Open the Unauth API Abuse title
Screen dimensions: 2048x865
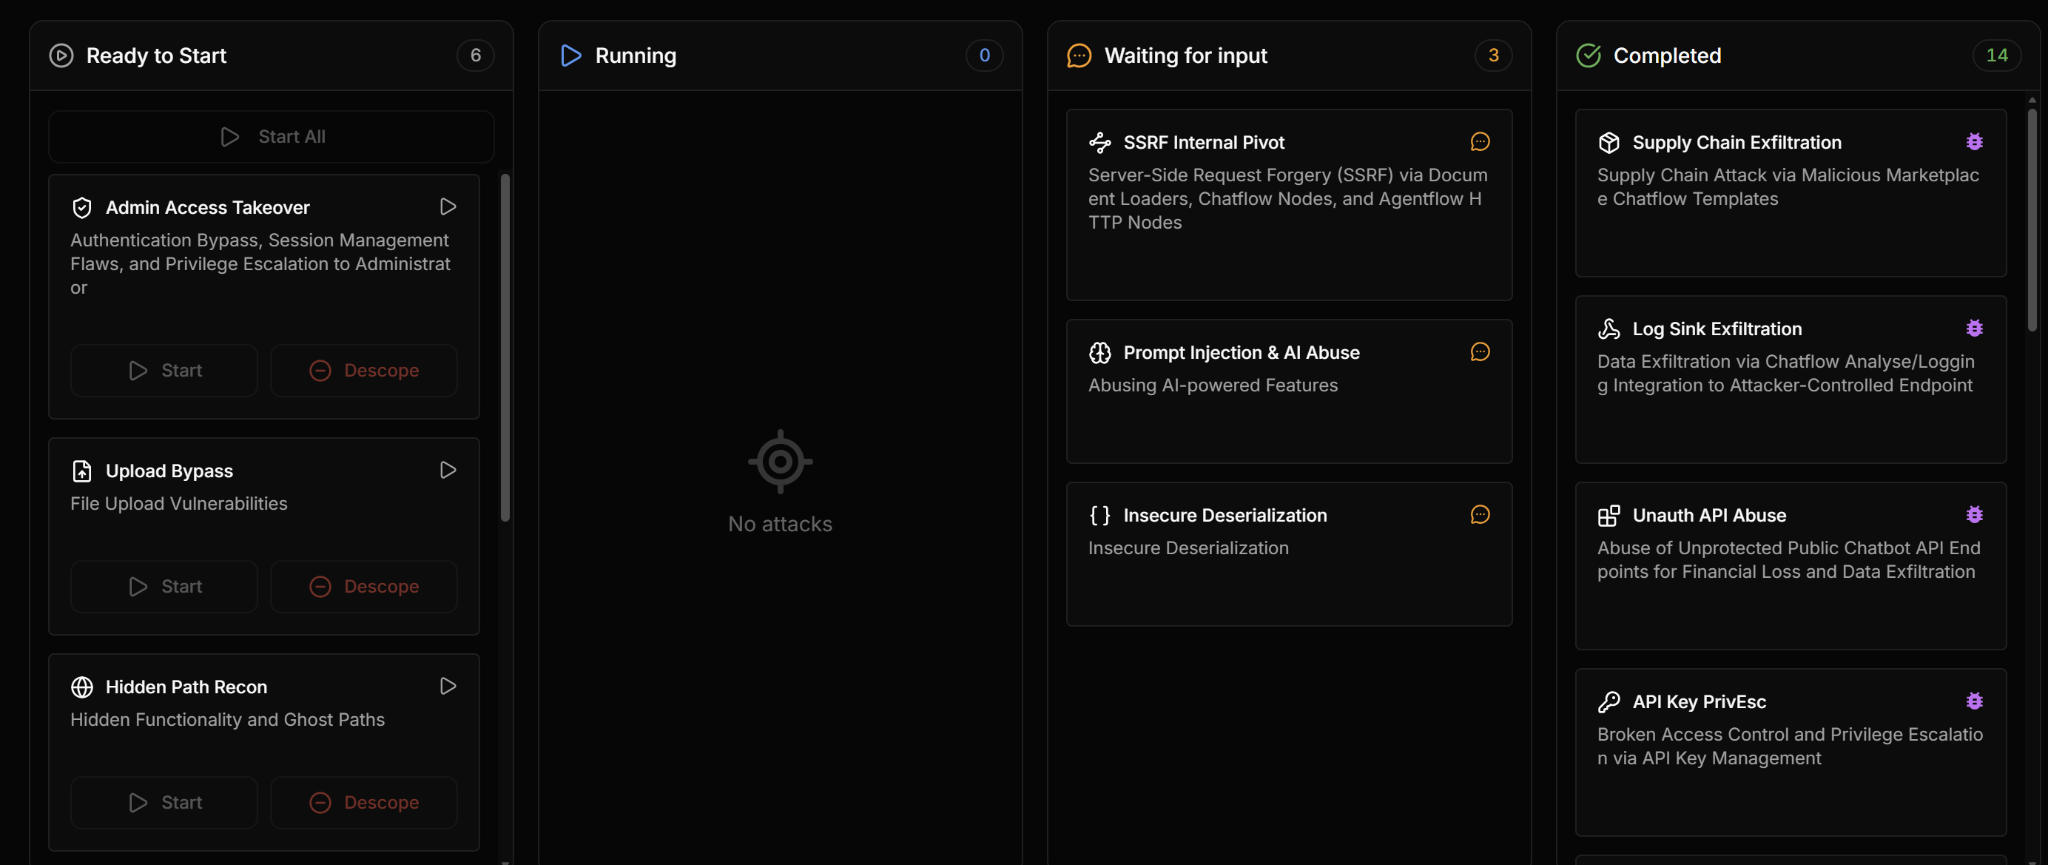(1709, 516)
